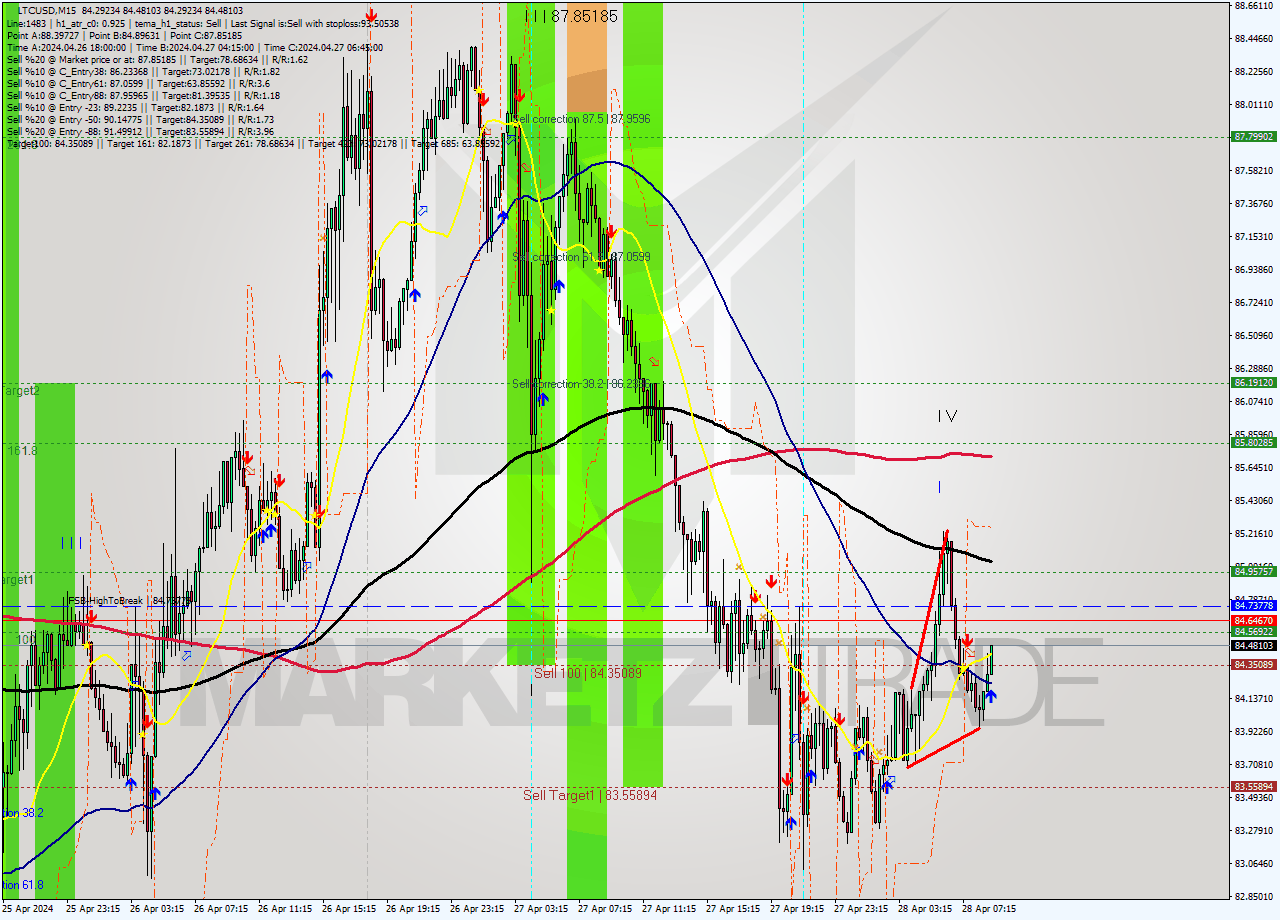Click the '25 Apr 23:15' time axis label
The image size is (1280, 920).
coord(93,909)
